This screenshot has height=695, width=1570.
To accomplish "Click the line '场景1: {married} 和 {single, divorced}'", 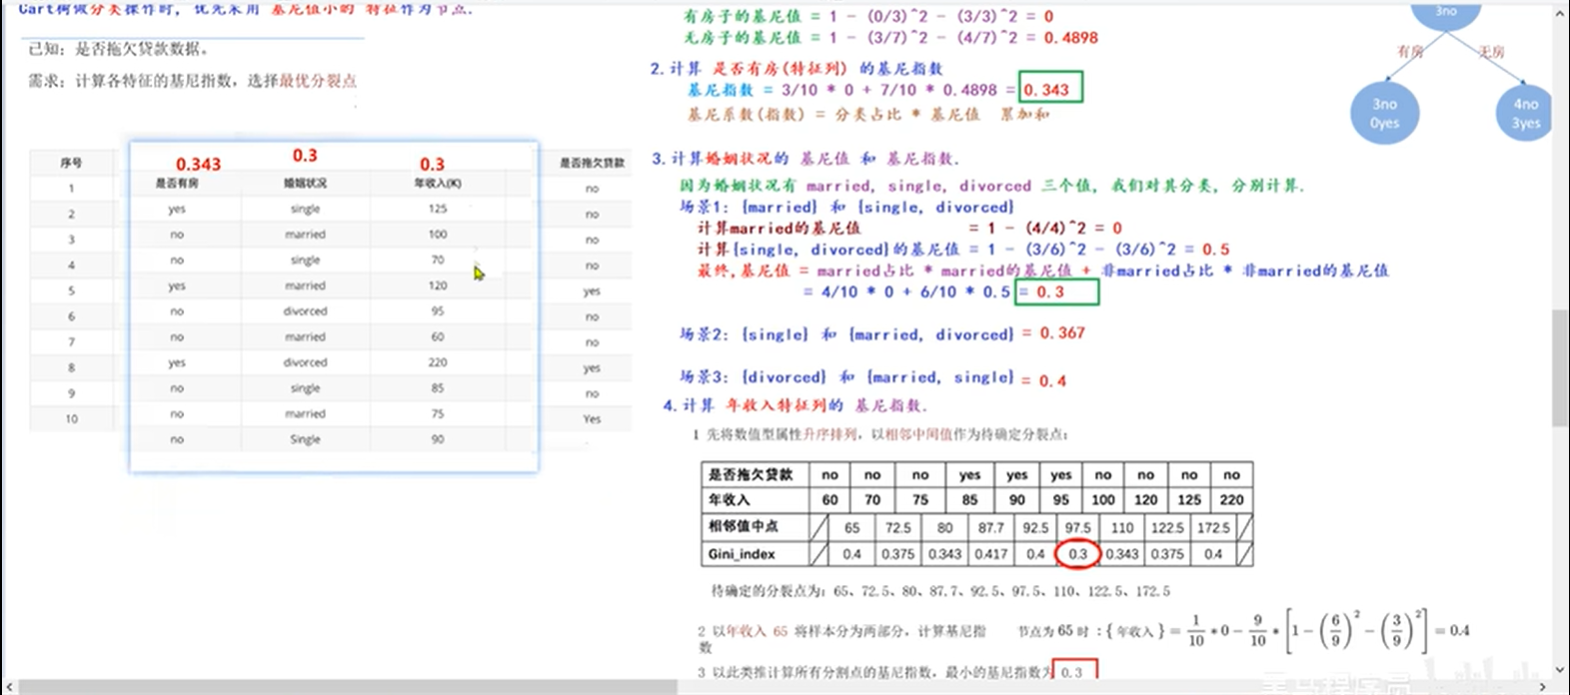I will click(x=847, y=207).
